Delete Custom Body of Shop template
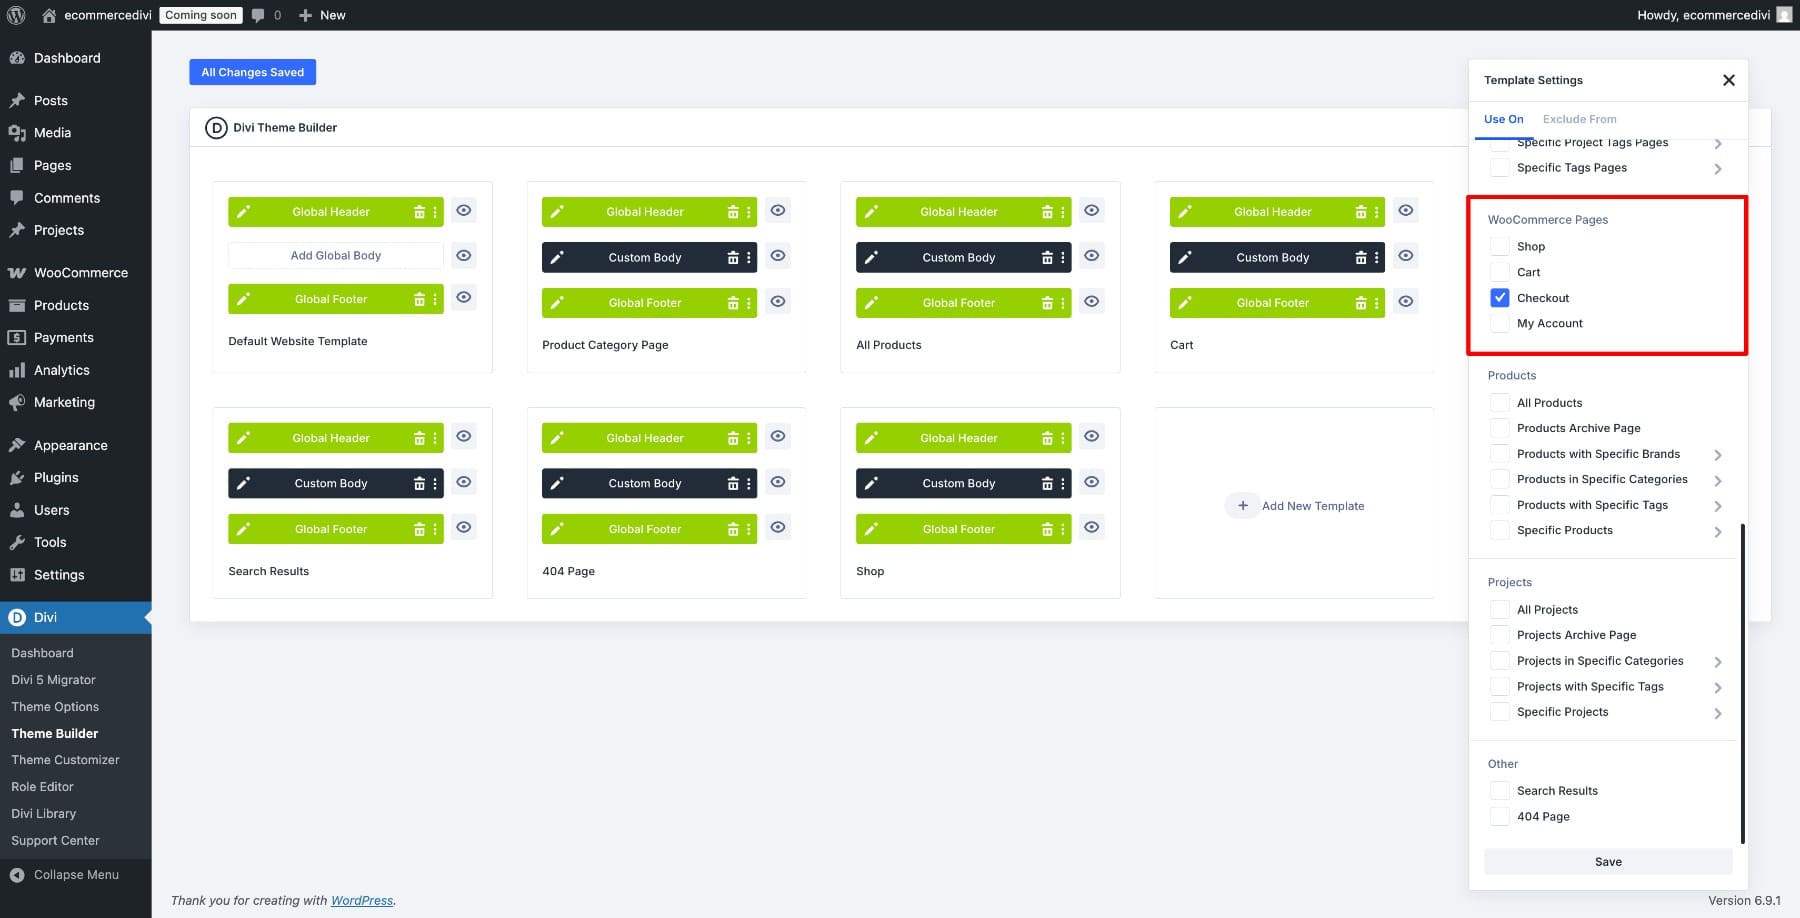Screen dimensions: 1800x918 click(x=1047, y=484)
